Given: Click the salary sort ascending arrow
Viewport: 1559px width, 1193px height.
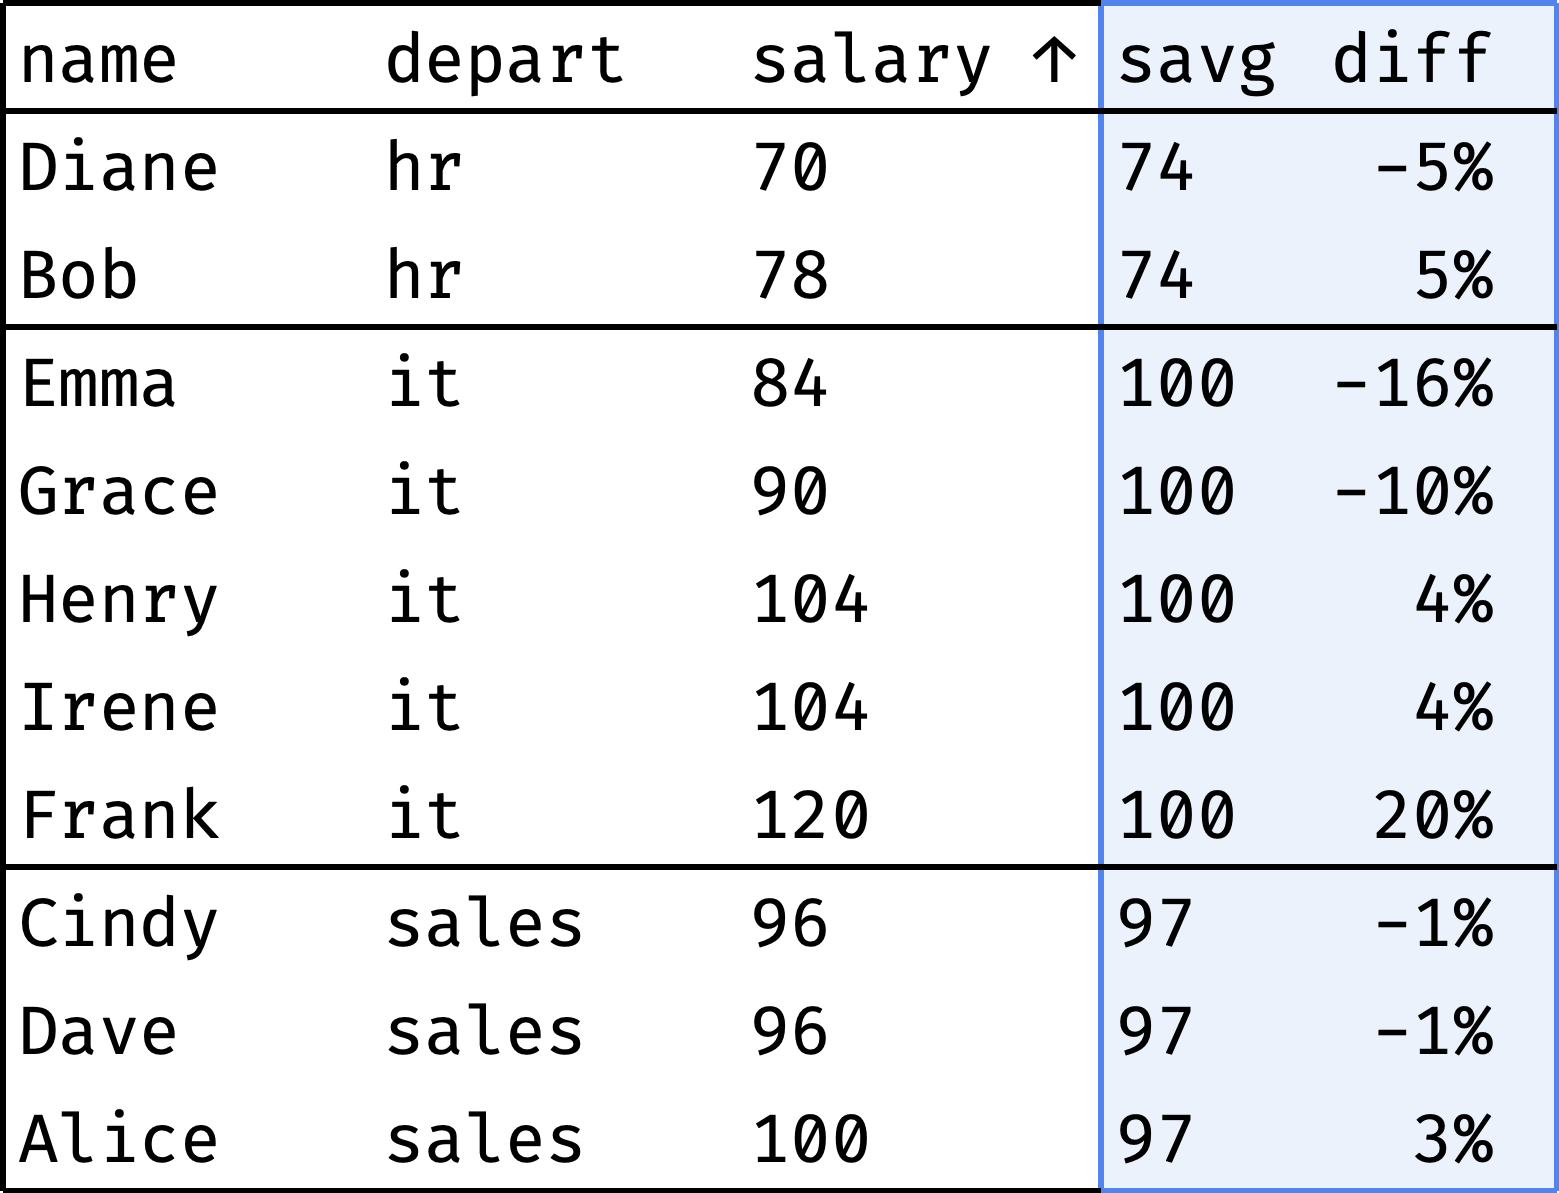Looking at the screenshot, I should pos(1053,60).
